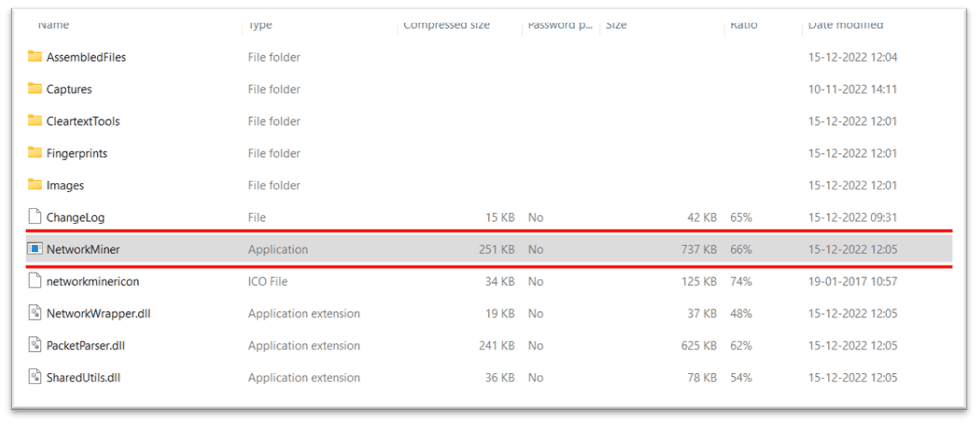This screenshot has height=424, width=978.
Task: Select the networkminericon file icon
Action: (x=34, y=281)
